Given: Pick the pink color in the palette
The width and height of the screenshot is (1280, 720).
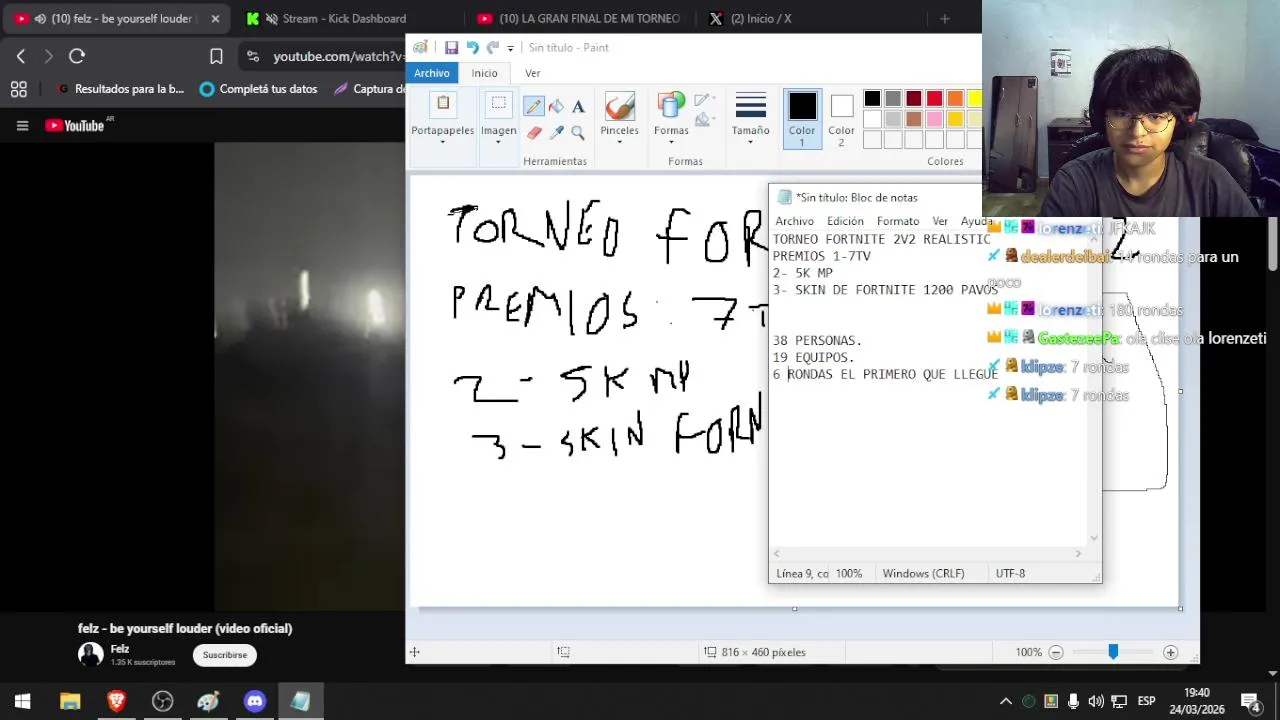Looking at the screenshot, I should (934, 119).
